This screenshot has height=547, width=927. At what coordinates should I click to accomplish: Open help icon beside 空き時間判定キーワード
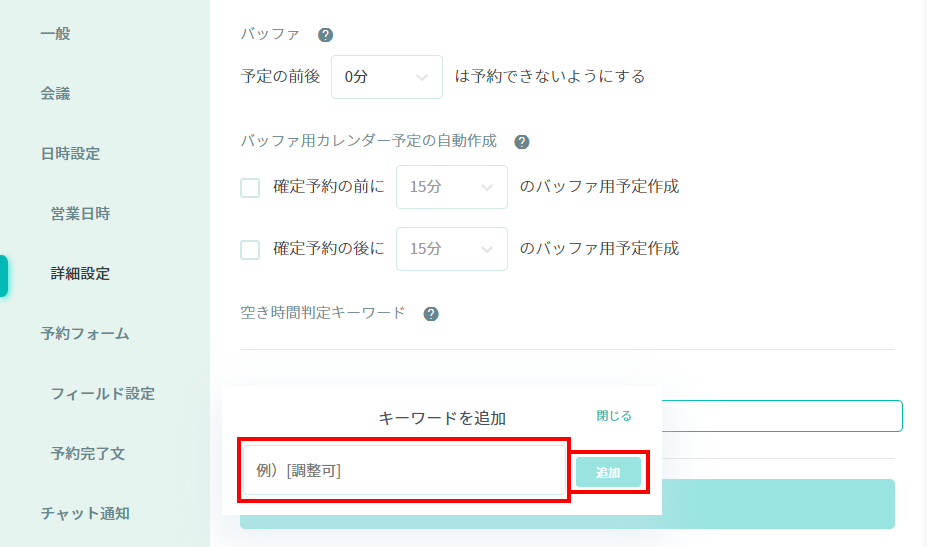coord(431,314)
